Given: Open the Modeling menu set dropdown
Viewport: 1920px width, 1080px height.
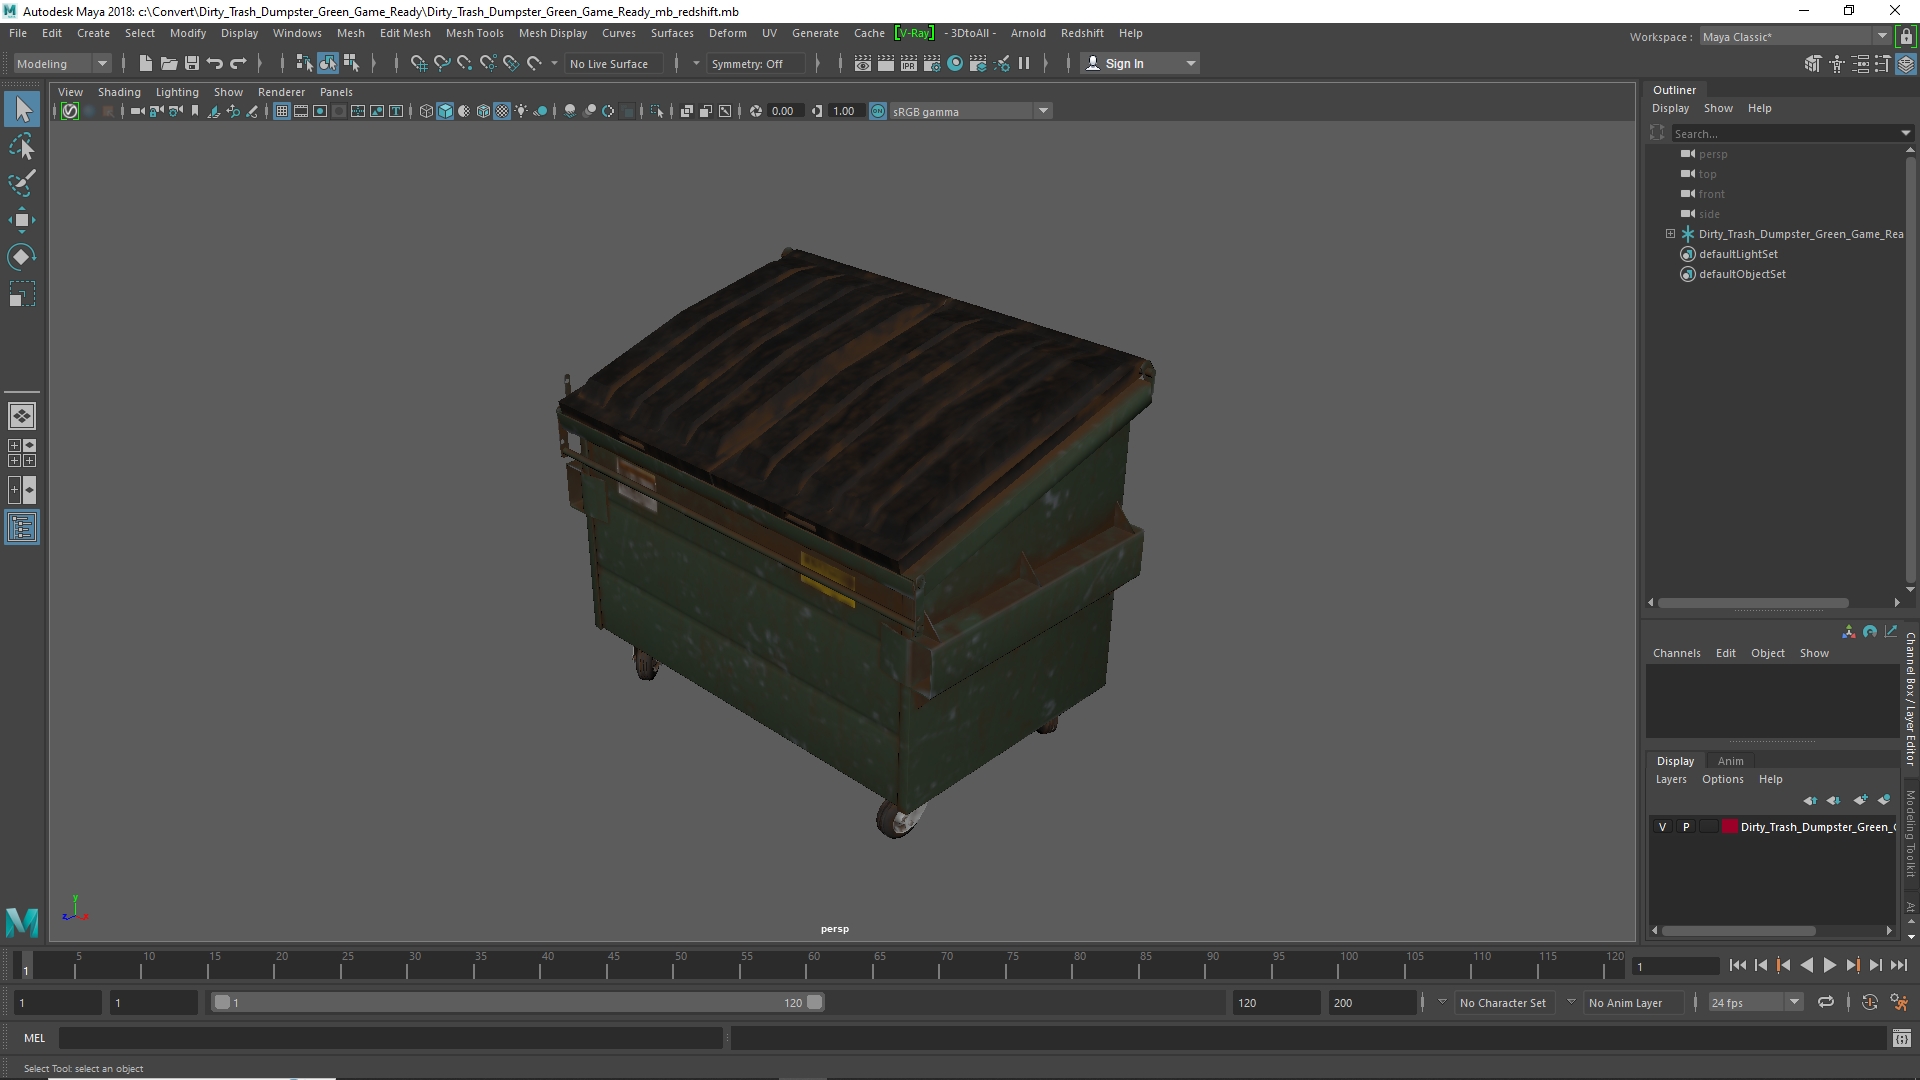Looking at the screenshot, I should pos(62,63).
